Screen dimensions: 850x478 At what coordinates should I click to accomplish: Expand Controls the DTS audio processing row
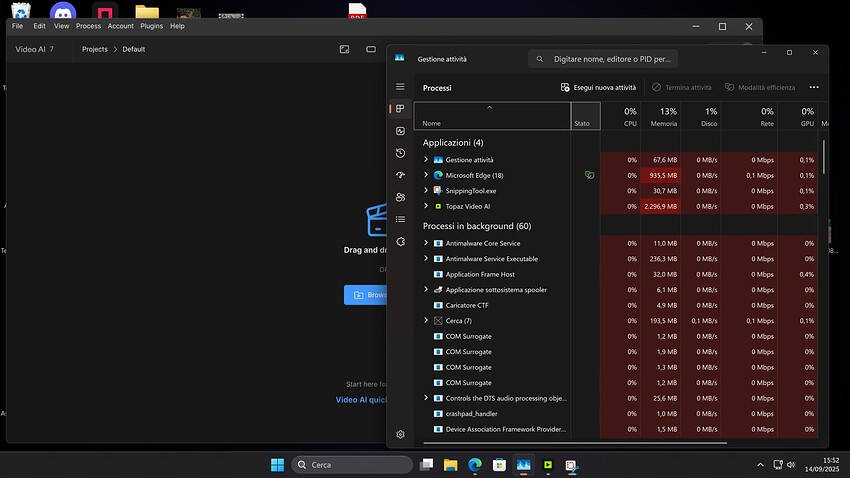coord(426,398)
